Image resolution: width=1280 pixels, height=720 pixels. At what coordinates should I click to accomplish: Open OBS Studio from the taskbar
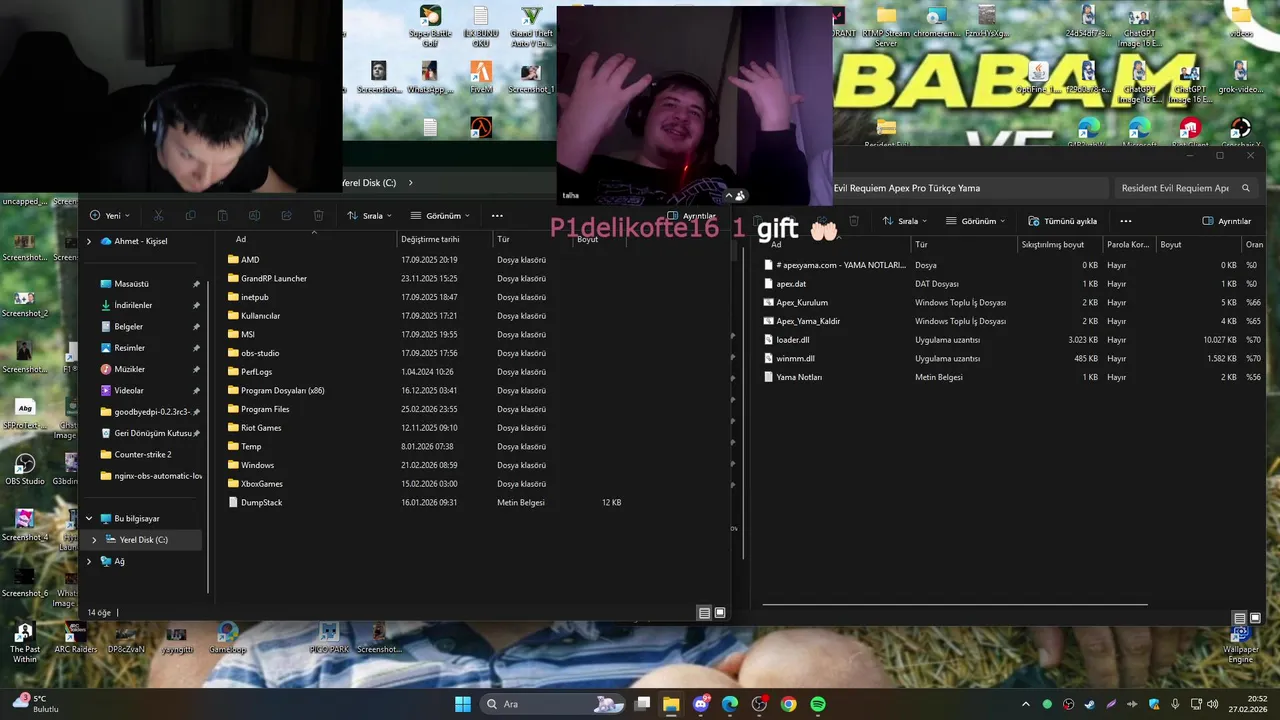tap(759, 704)
